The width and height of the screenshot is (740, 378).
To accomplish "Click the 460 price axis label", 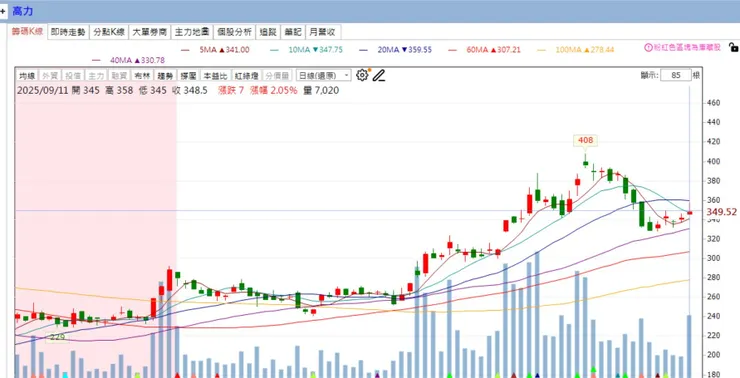I will [714, 103].
